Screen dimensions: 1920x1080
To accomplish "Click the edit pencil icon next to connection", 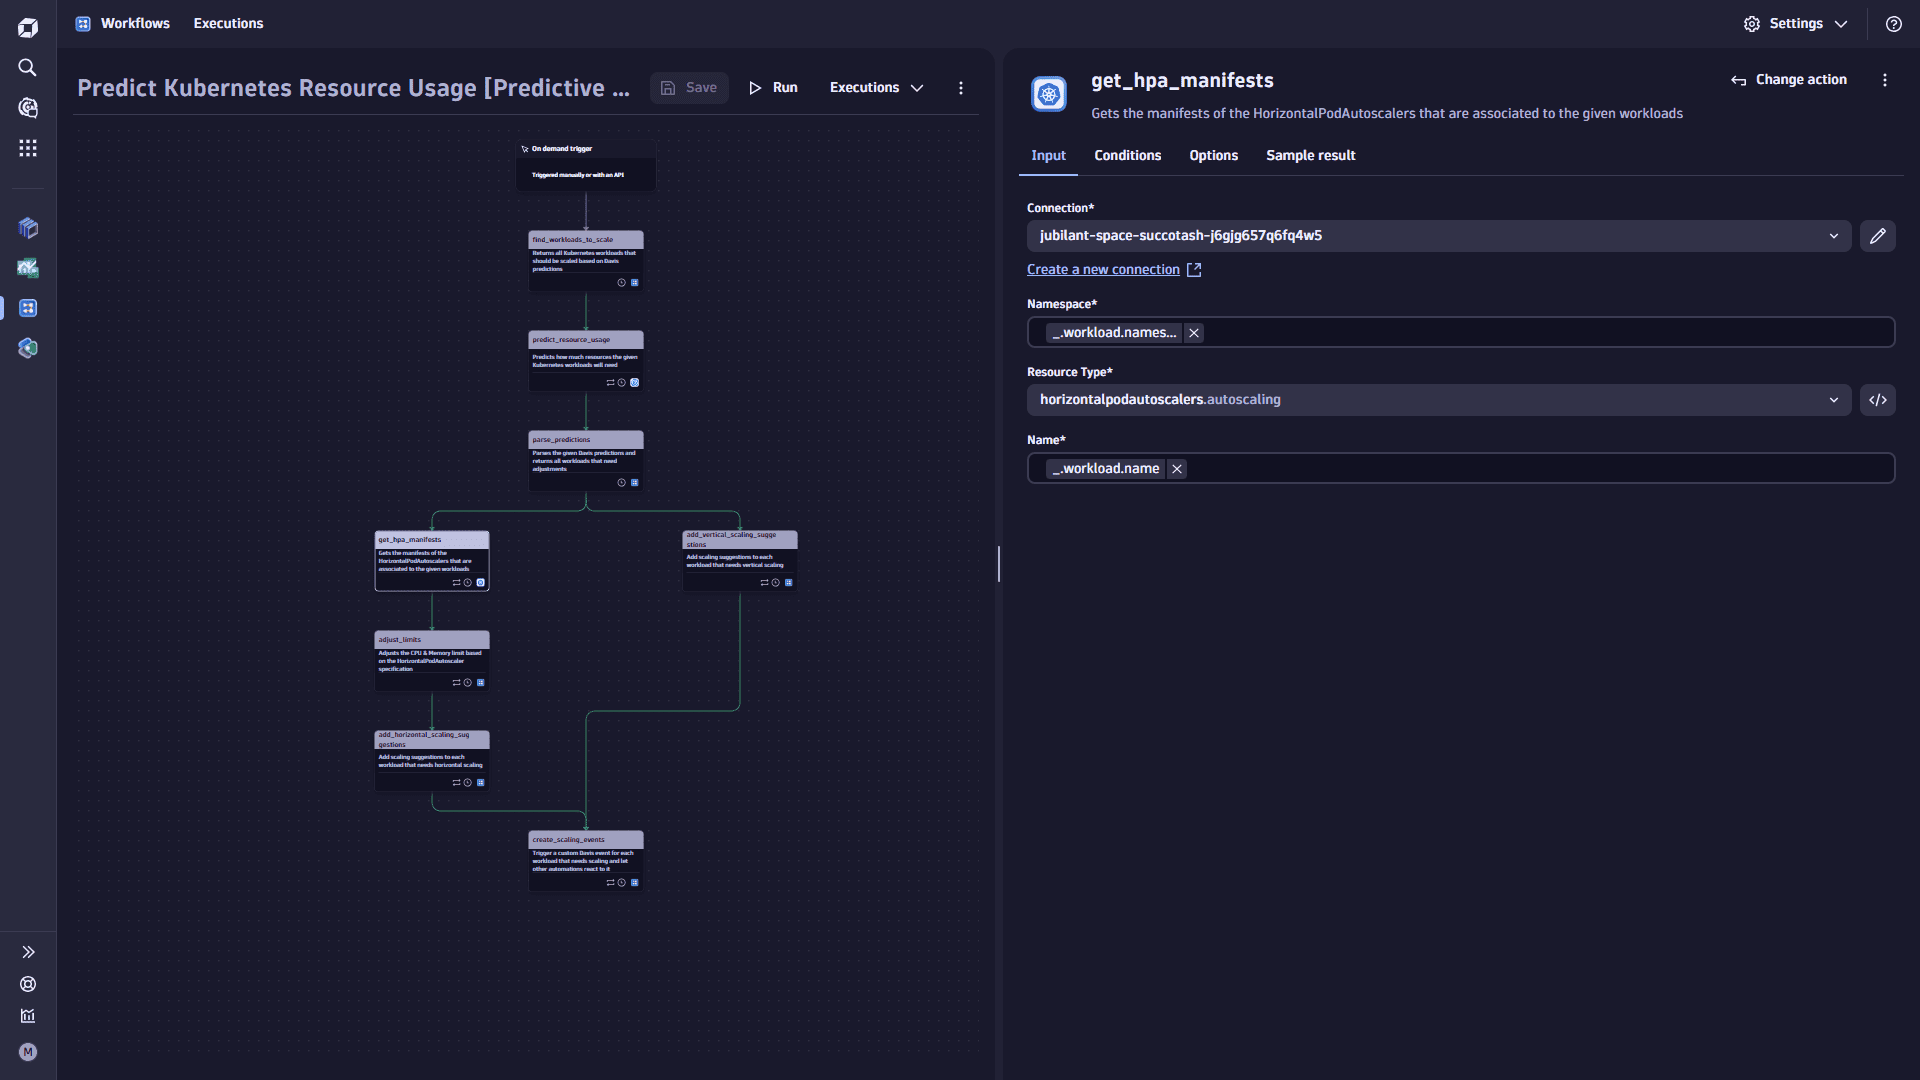I will coord(1878,235).
